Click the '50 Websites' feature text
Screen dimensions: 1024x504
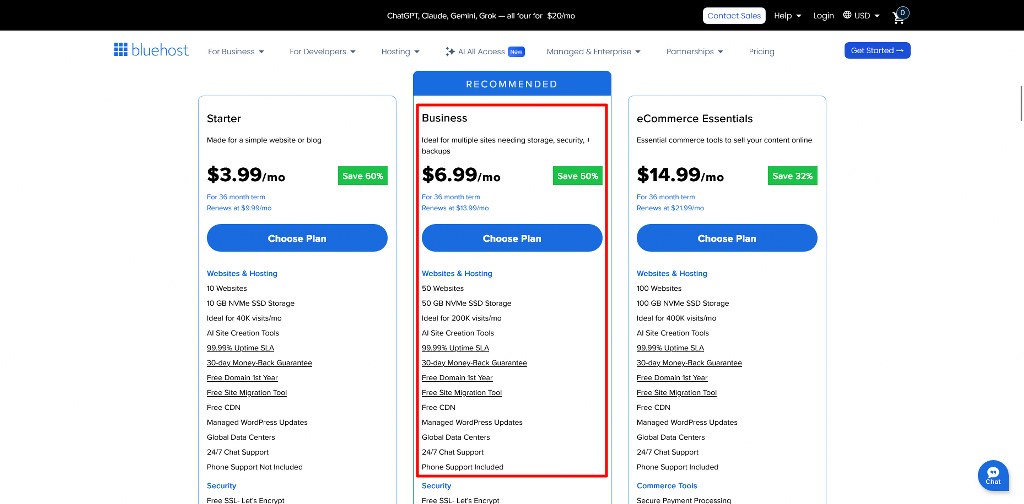pos(443,289)
